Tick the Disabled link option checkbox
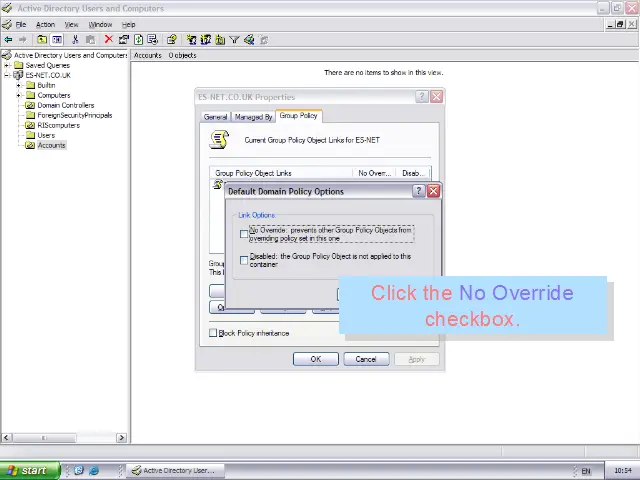The image size is (640, 480). coord(244,260)
